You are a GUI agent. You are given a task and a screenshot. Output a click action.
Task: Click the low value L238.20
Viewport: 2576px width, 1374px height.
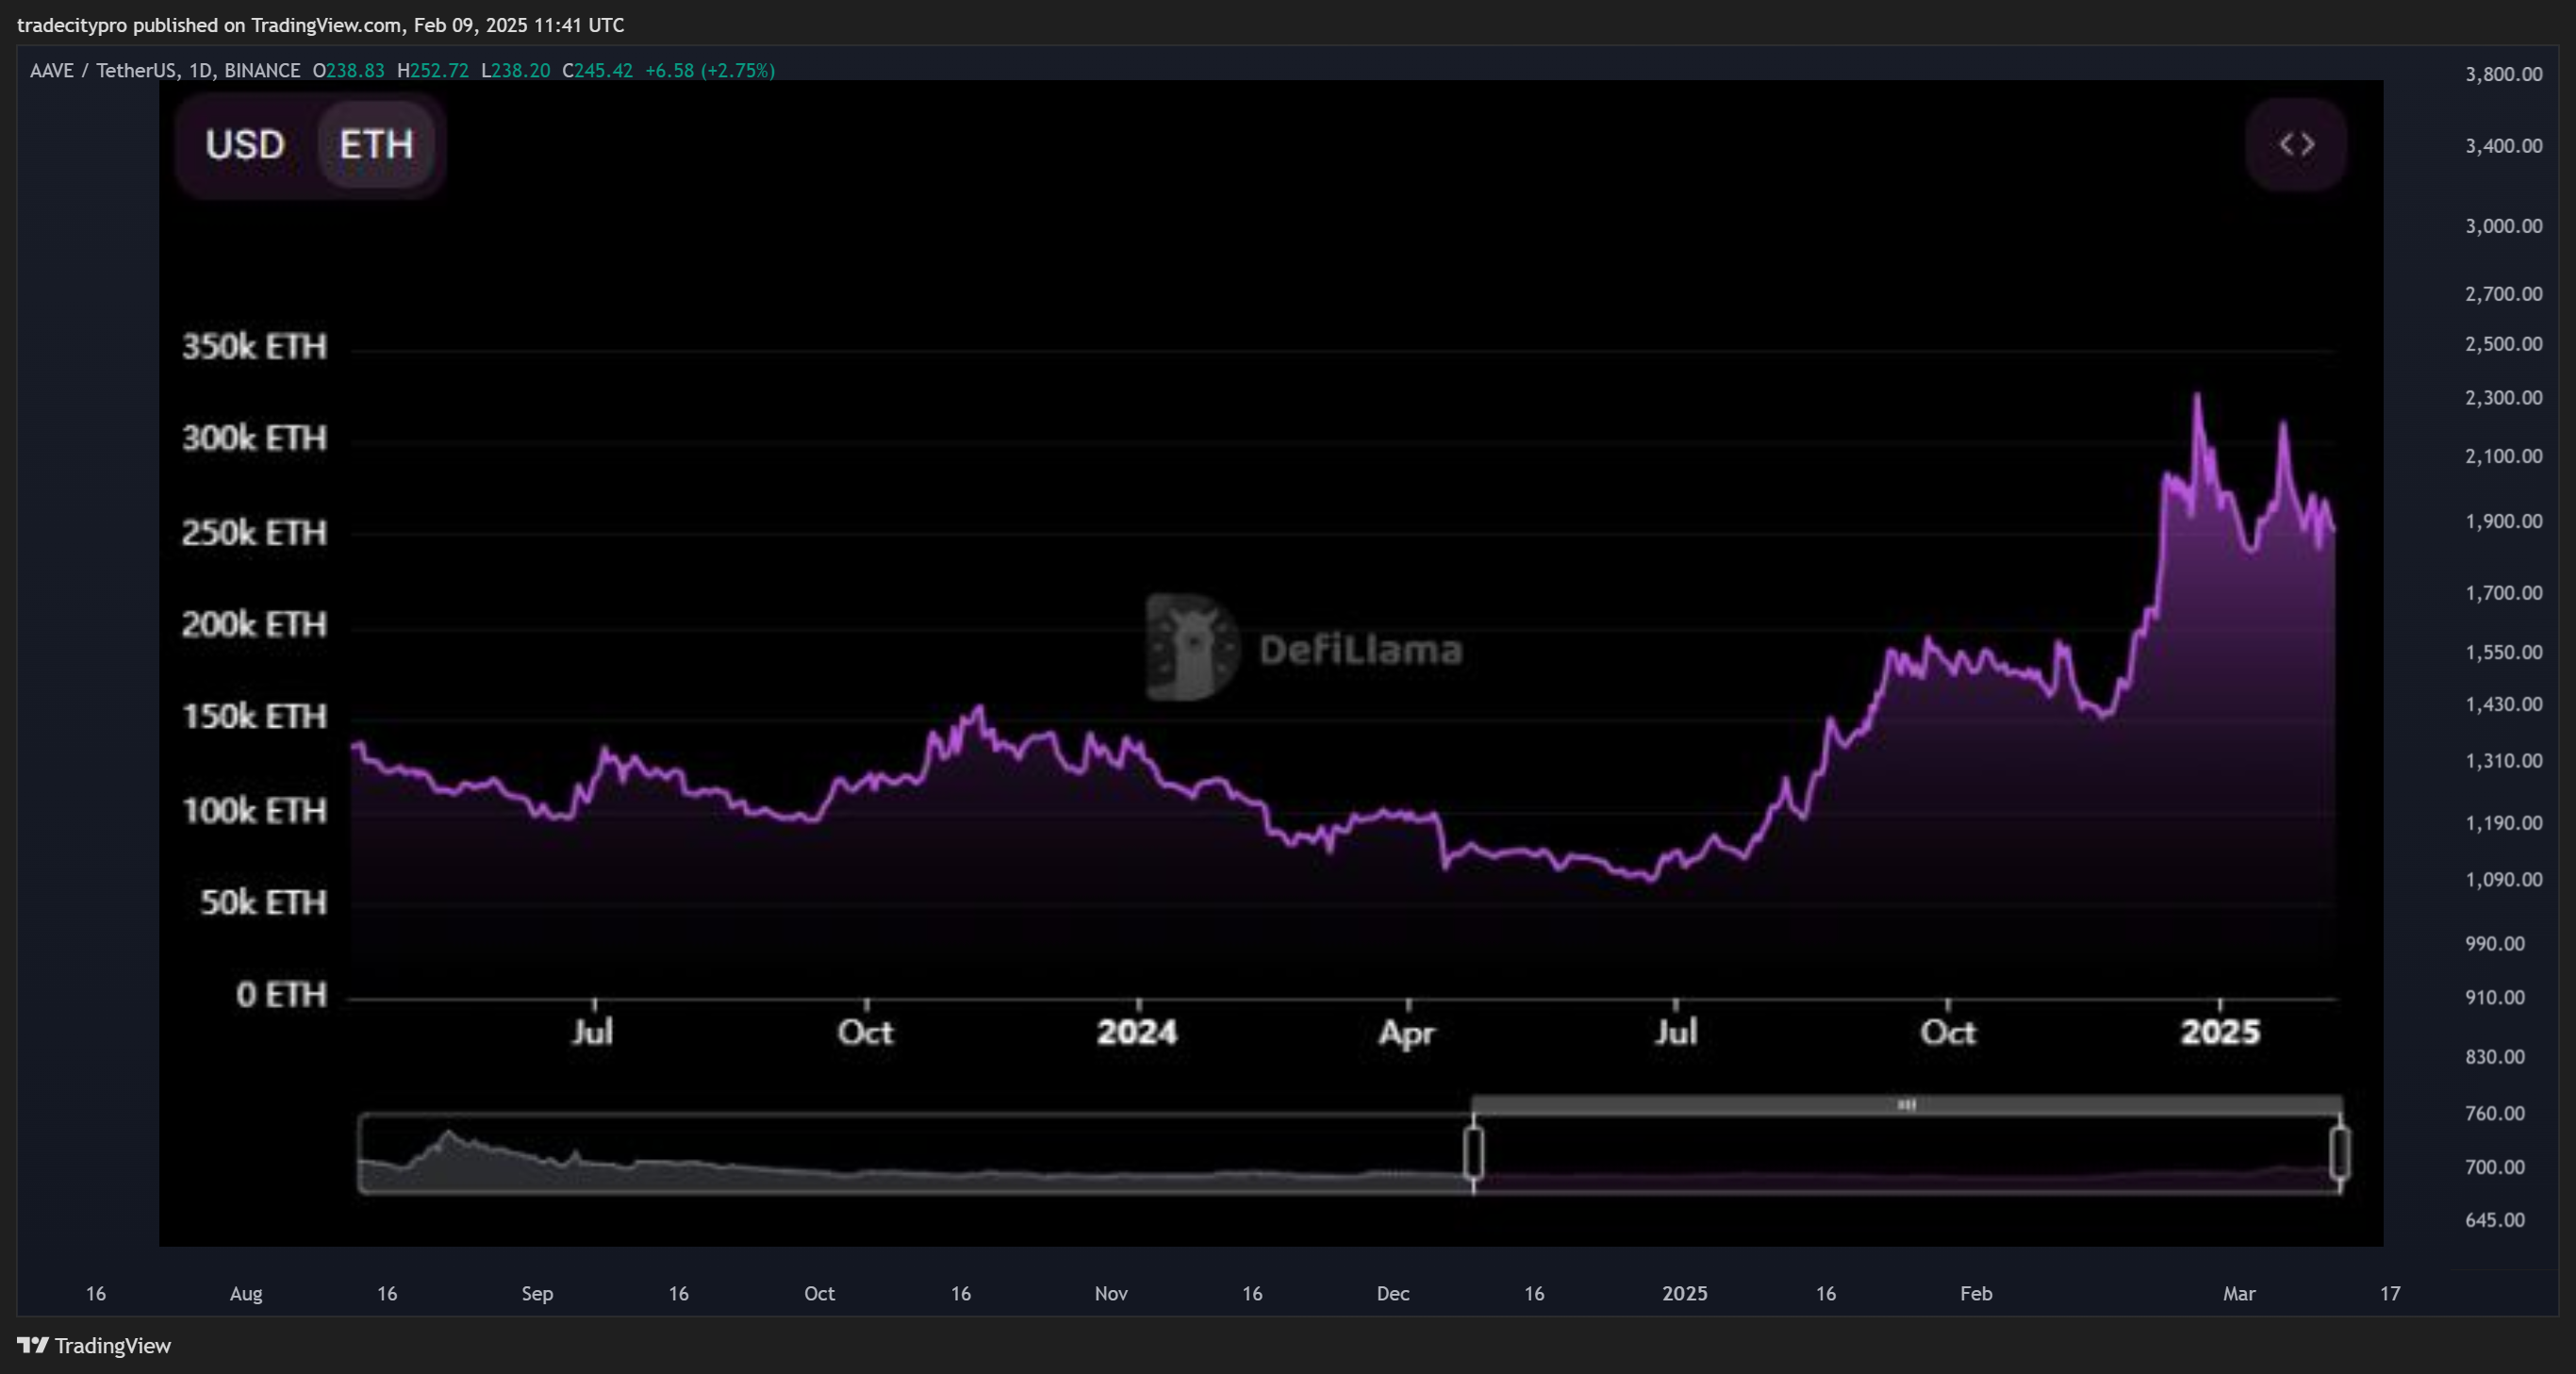515,71
